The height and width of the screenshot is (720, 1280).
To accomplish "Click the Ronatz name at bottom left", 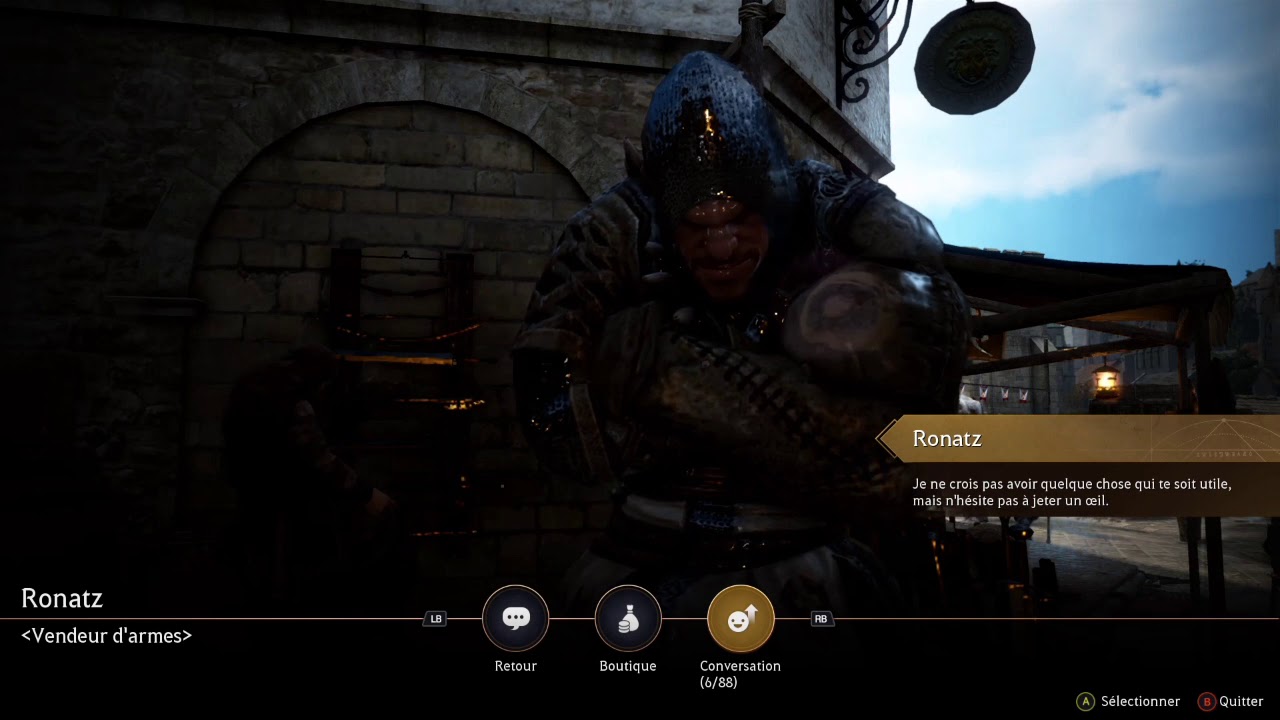I will click(62, 598).
